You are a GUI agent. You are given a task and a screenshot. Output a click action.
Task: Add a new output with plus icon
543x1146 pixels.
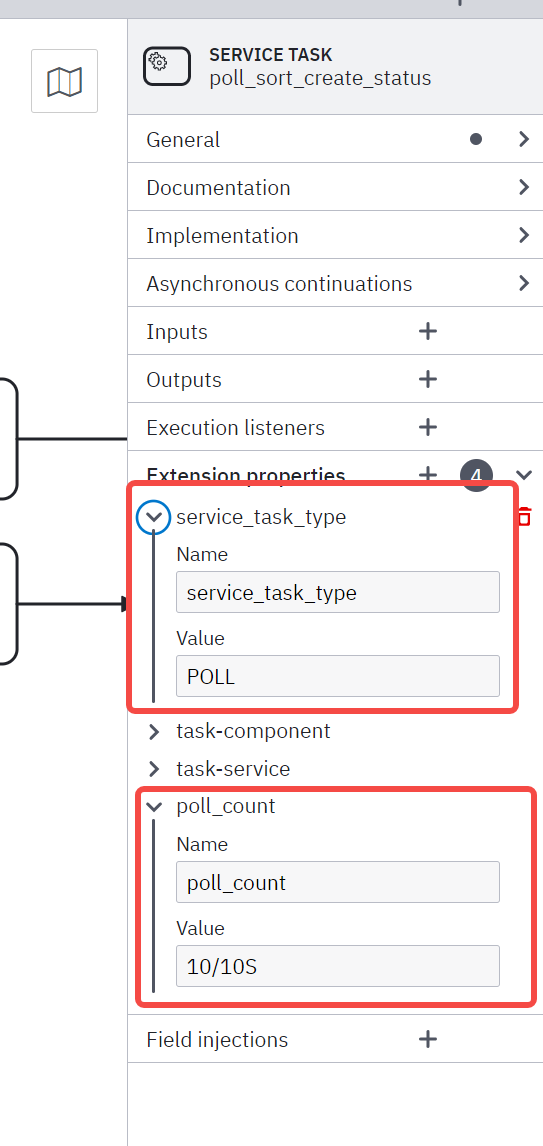click(x=428, y=379)
